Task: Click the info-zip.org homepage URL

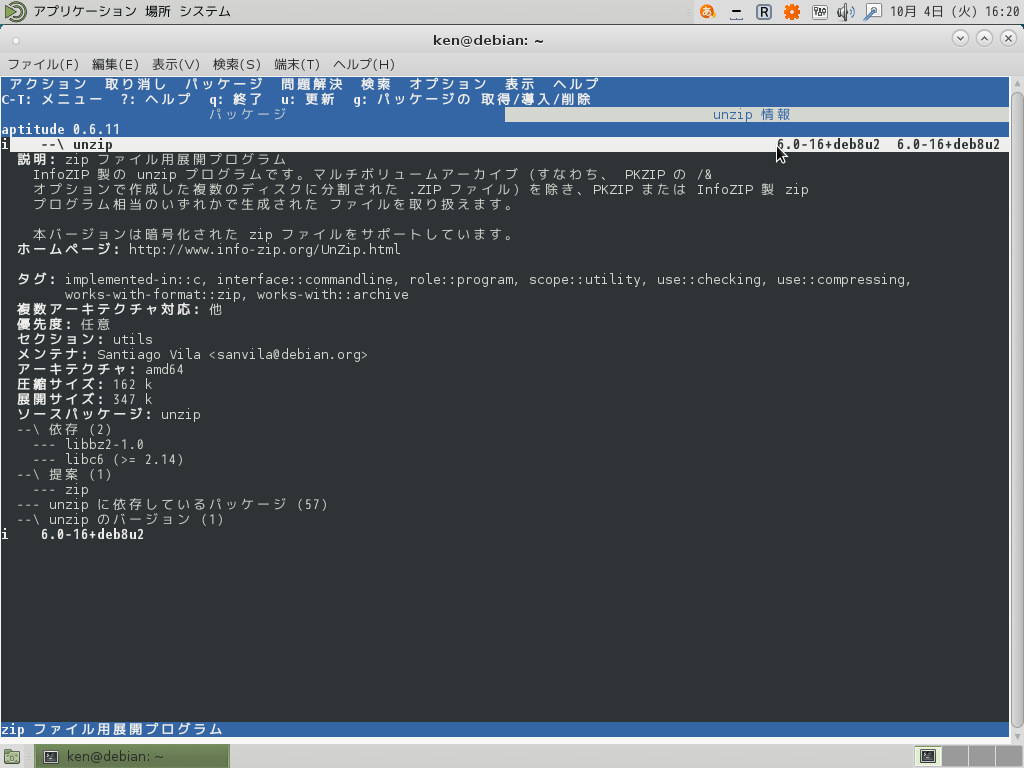Action: pos(264,249)
